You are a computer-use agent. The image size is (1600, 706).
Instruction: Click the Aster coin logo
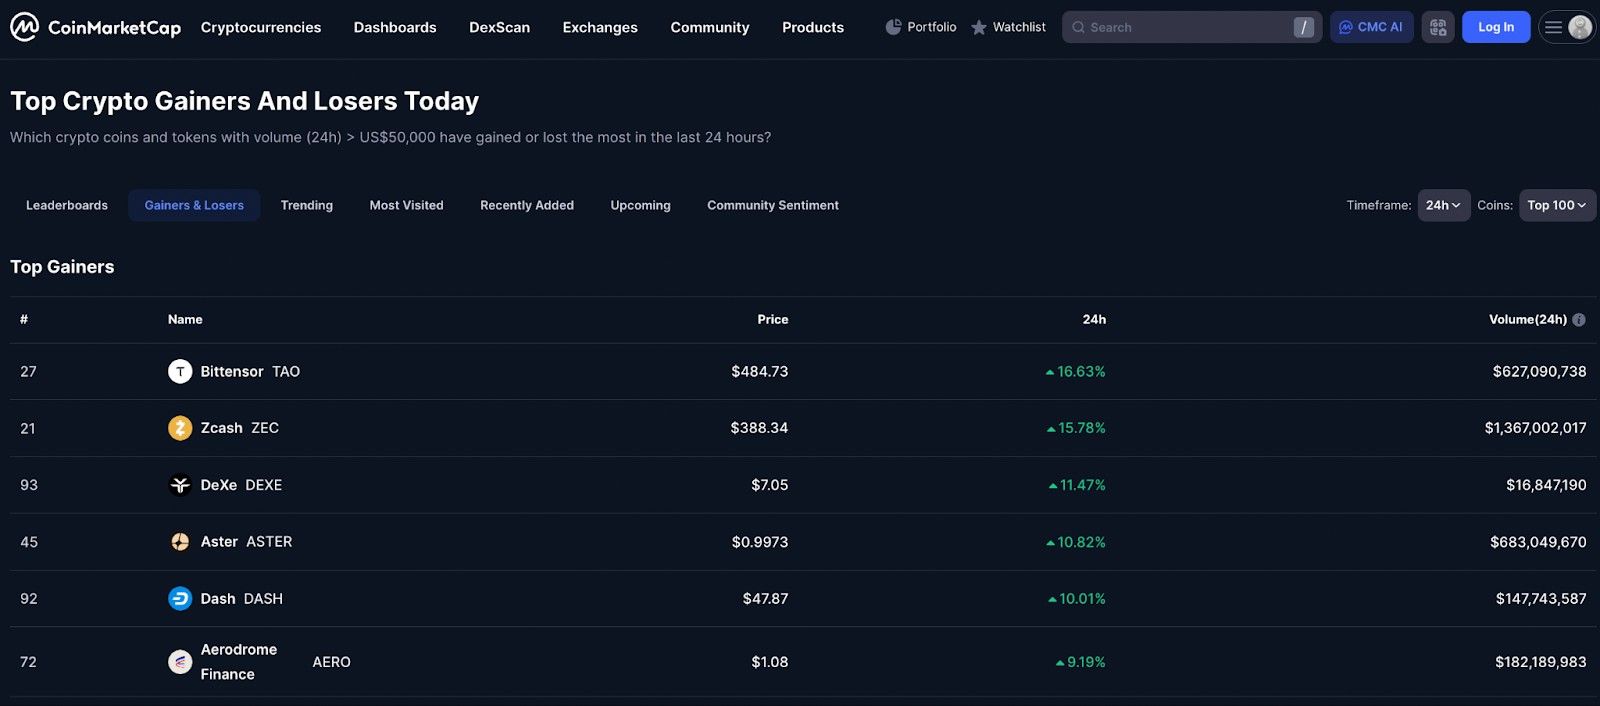pos(180,542)
